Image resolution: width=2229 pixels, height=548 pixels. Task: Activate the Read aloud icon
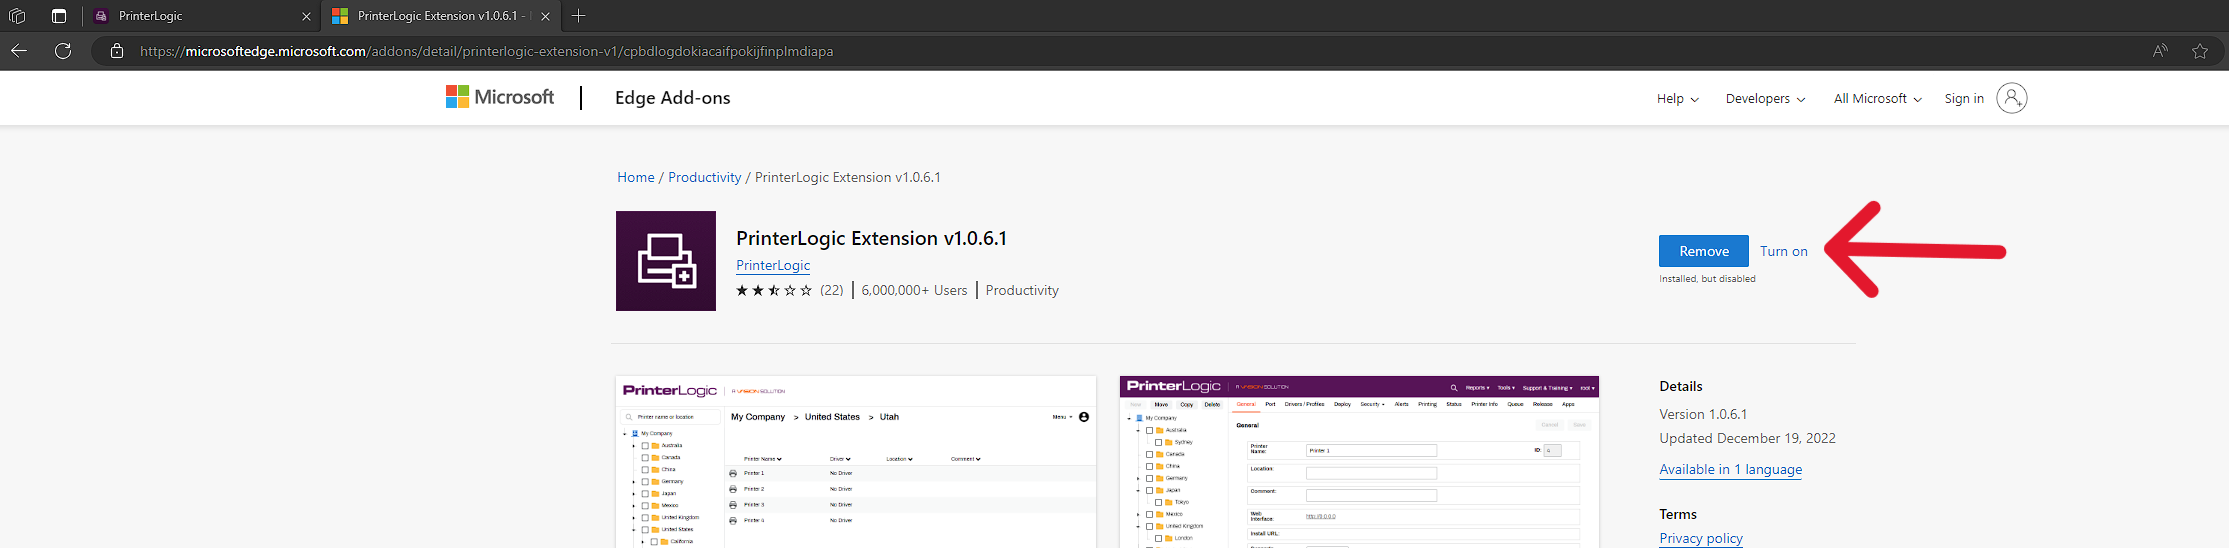[x=2160, y=51]
